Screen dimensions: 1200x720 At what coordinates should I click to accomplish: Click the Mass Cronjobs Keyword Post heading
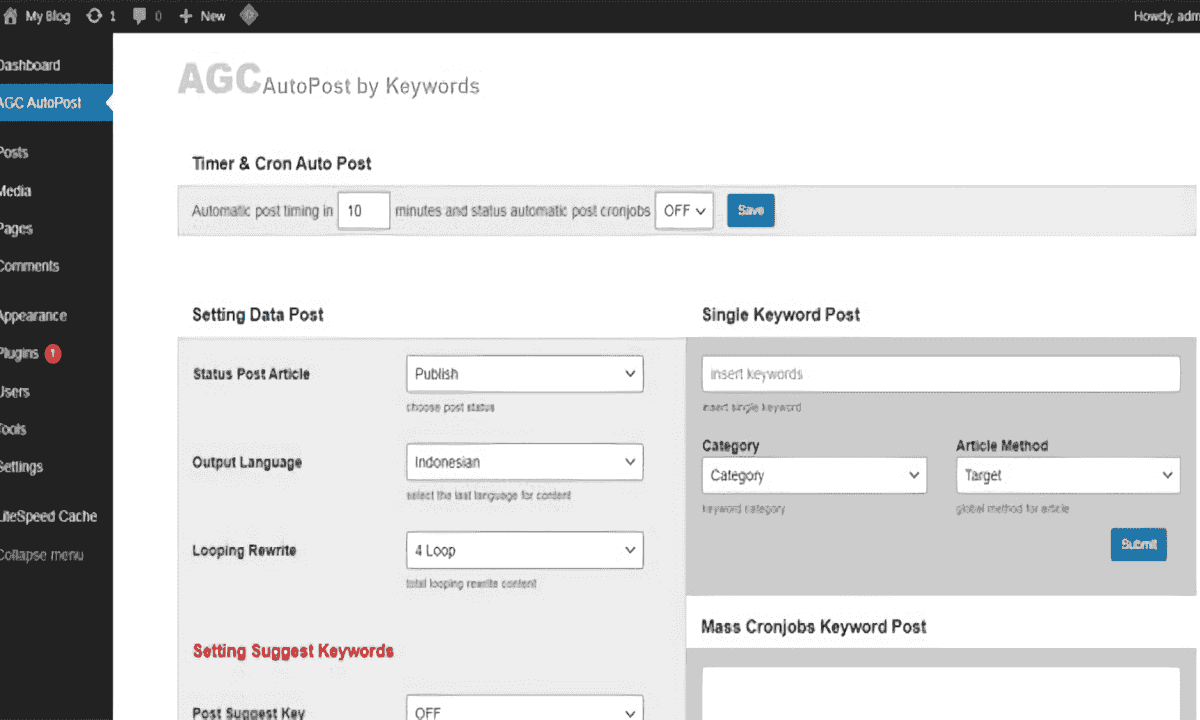814,627
